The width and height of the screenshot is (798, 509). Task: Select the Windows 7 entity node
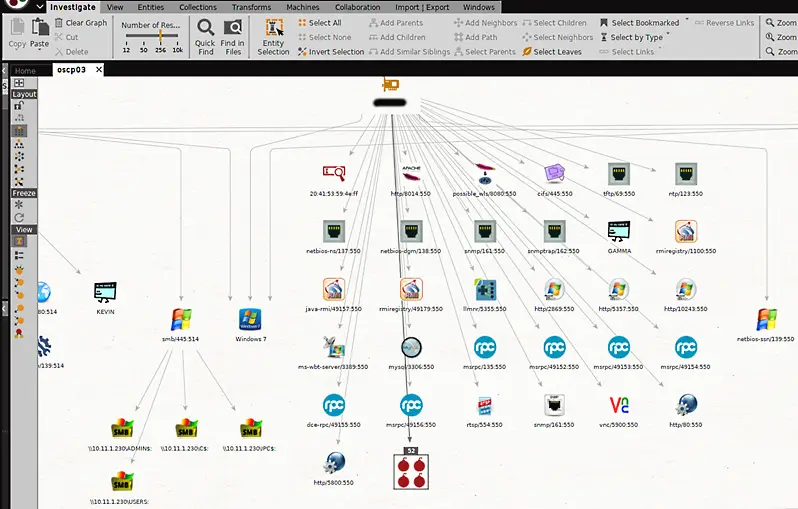click(250, 320)
